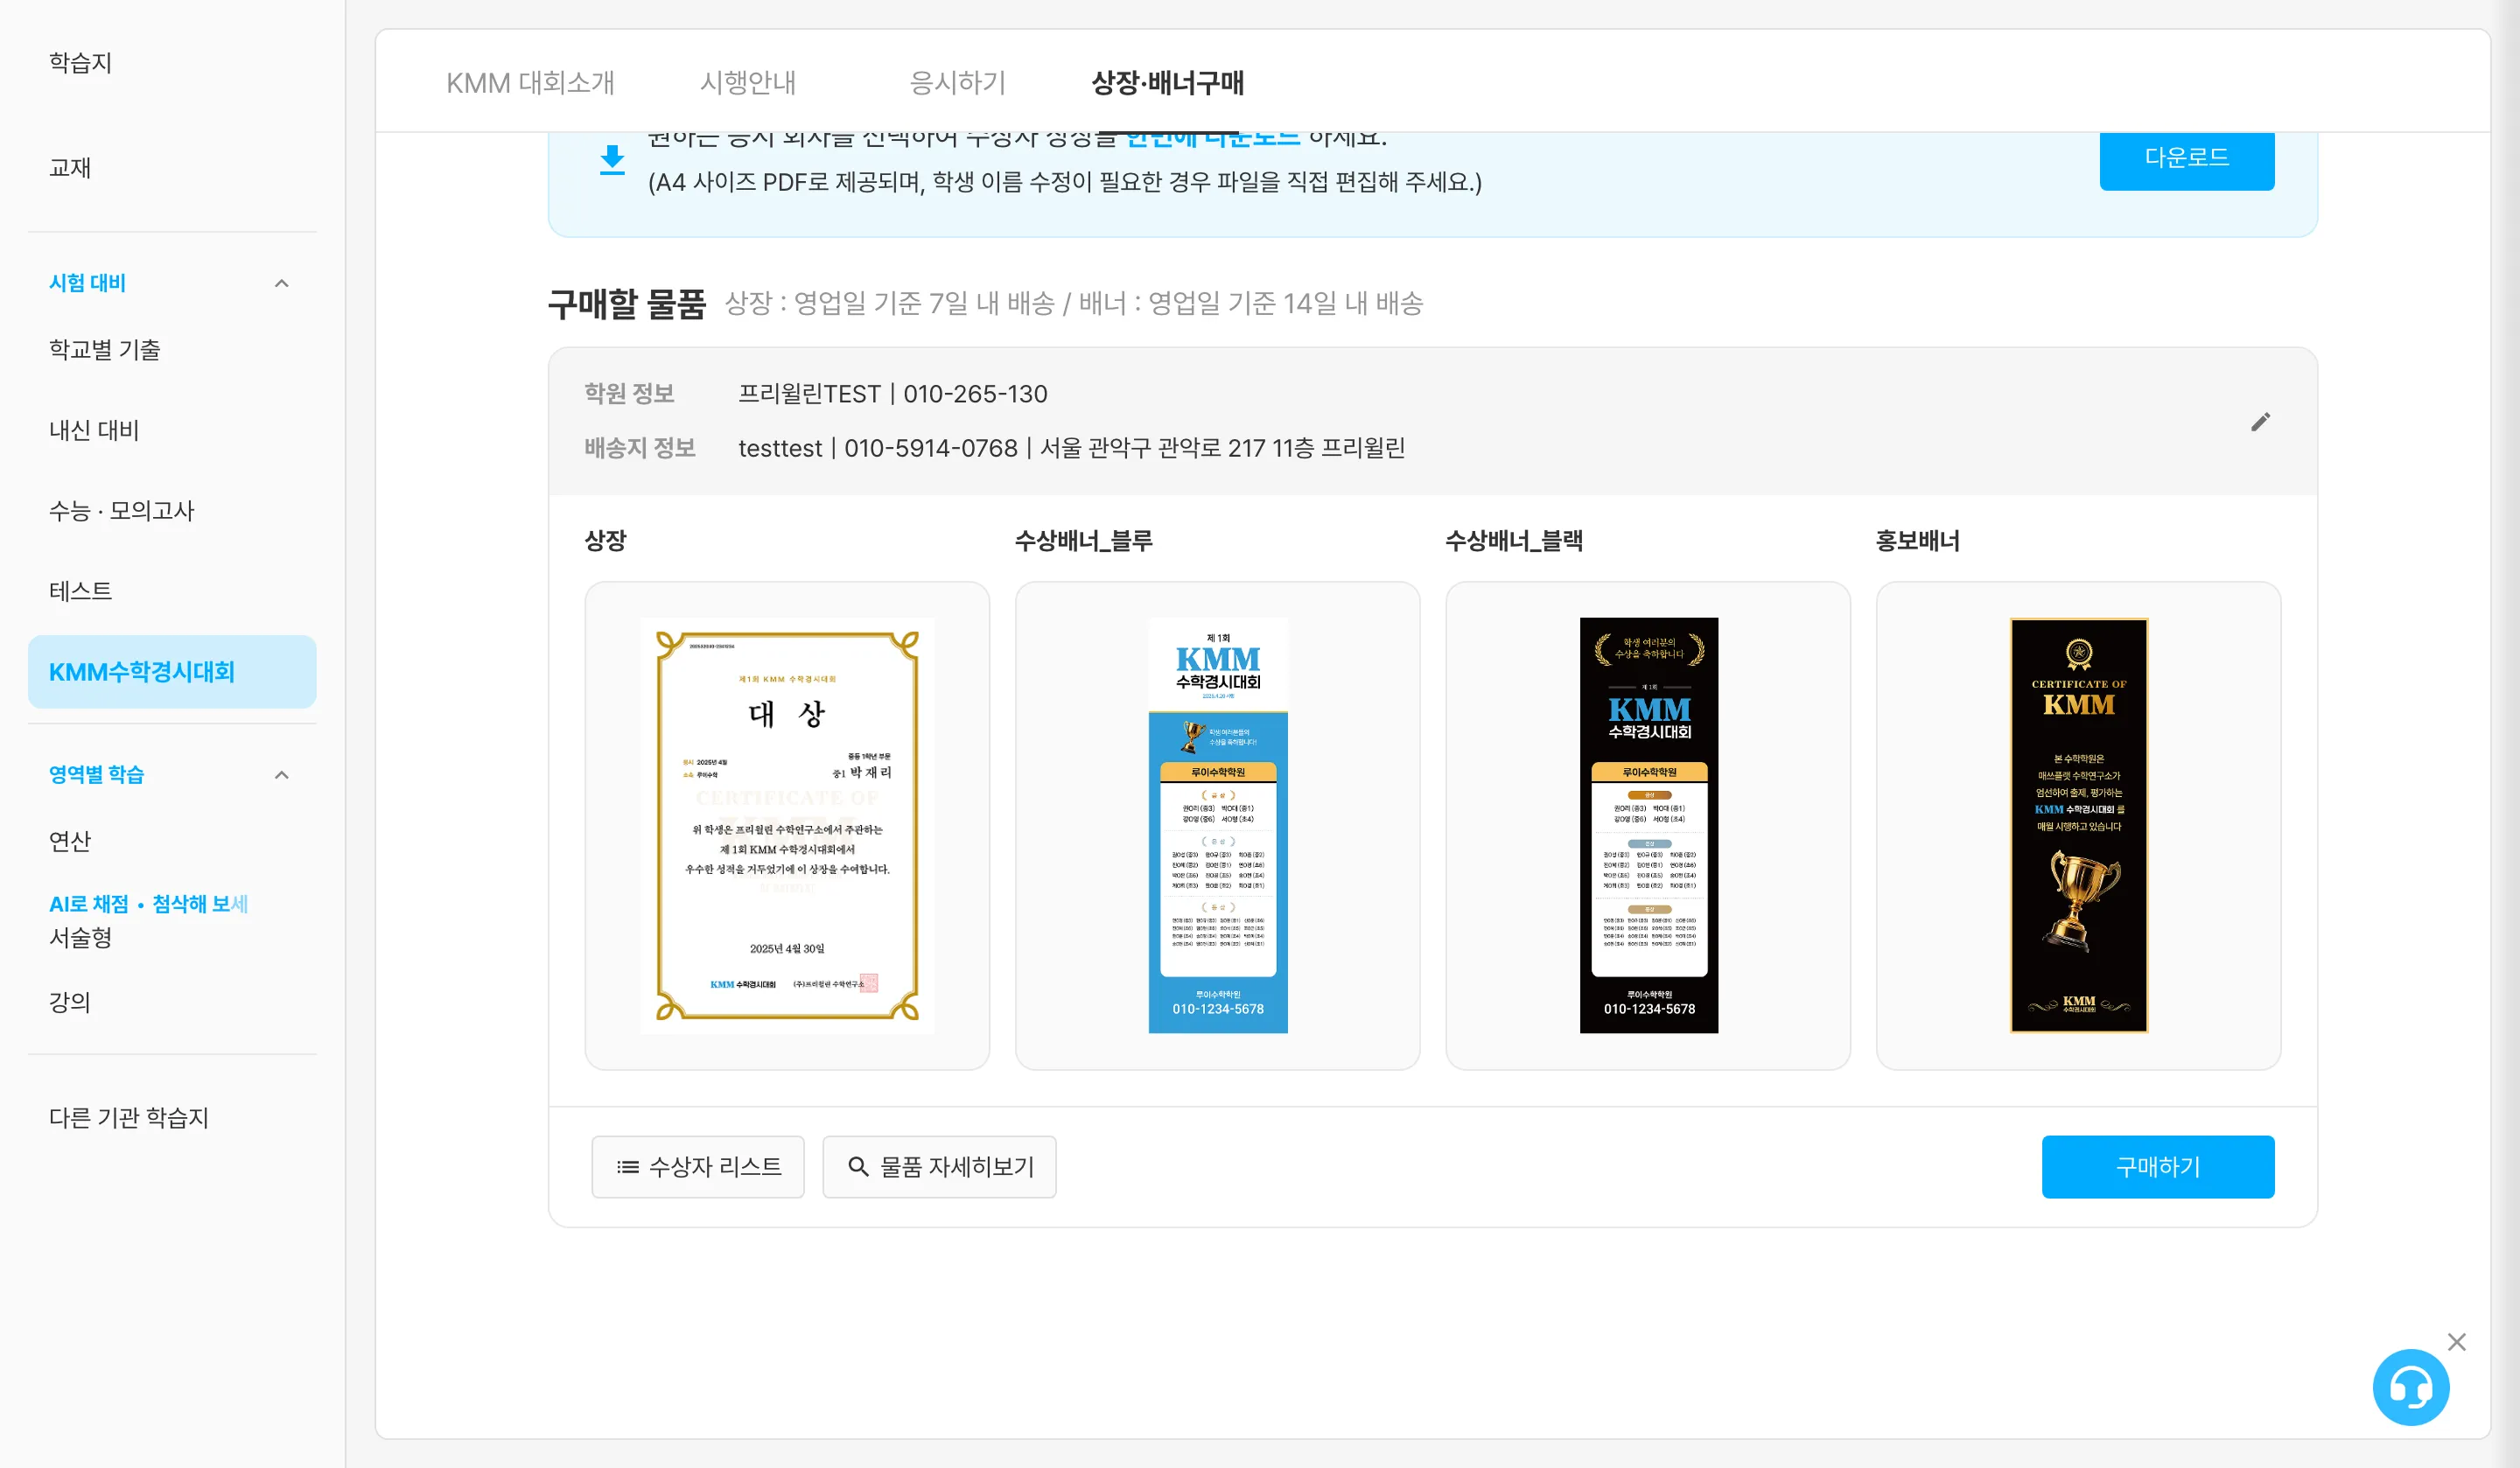Image resolution: width=2520 pixels, height=1468 pixels.
Task: Open 수능 · 모의고사 sidebar item
Action: [x=122, y=510]
